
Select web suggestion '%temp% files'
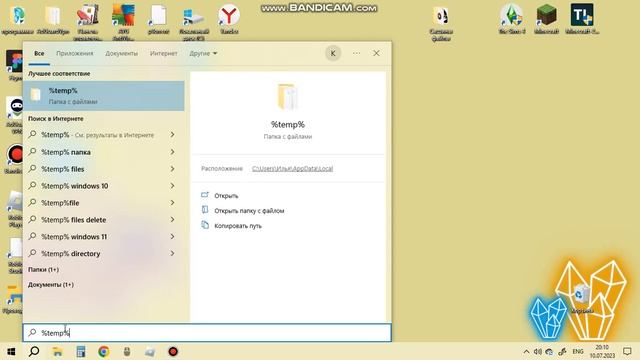[62, 169]
